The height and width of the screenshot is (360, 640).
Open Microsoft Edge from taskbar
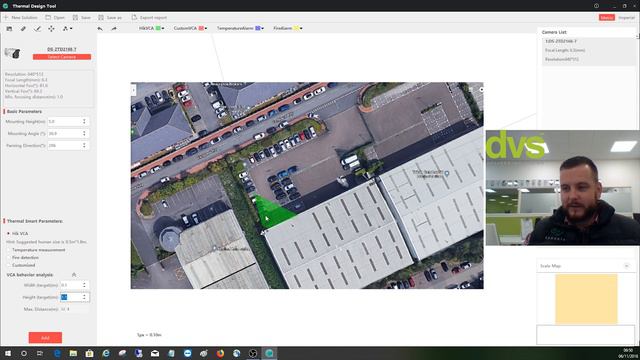pos(57,353)
